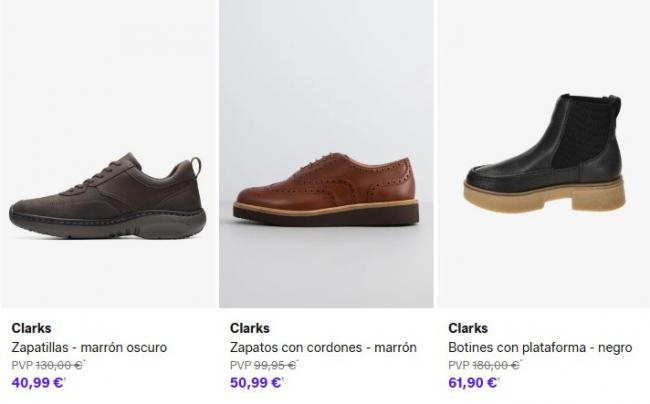Image resolution: width=650 pixels, height=404 pixels.
Task: Click the 61,90 € sale price
Action: click(x=473, y=381)
